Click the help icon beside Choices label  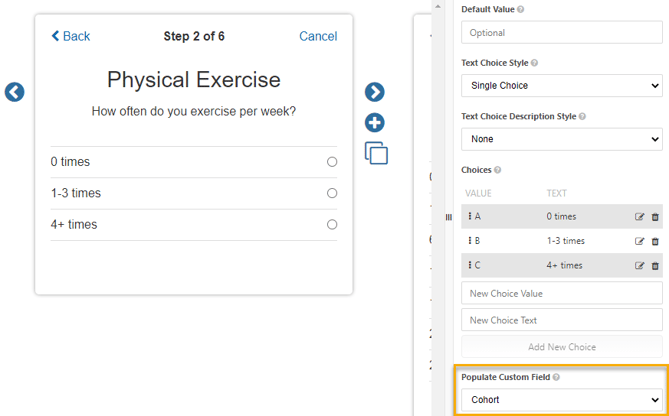pos(498,170)
